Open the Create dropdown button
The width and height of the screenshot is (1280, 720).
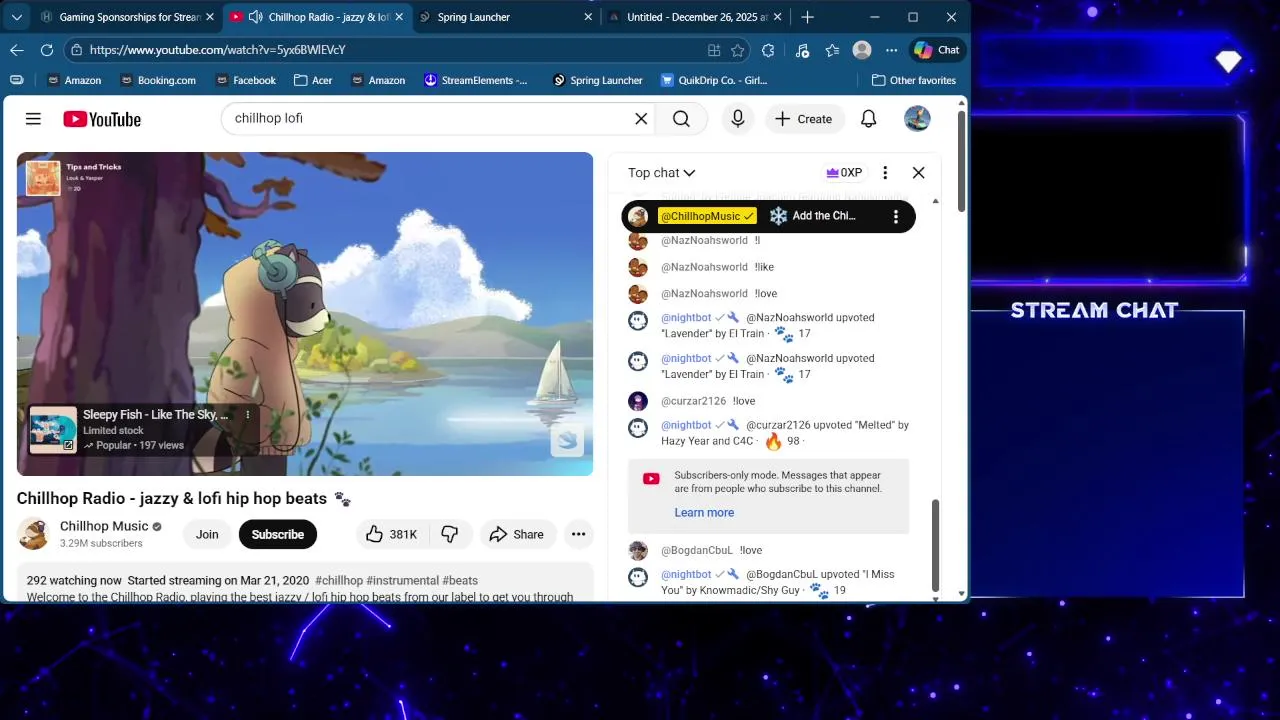click(x=806, y=119)
